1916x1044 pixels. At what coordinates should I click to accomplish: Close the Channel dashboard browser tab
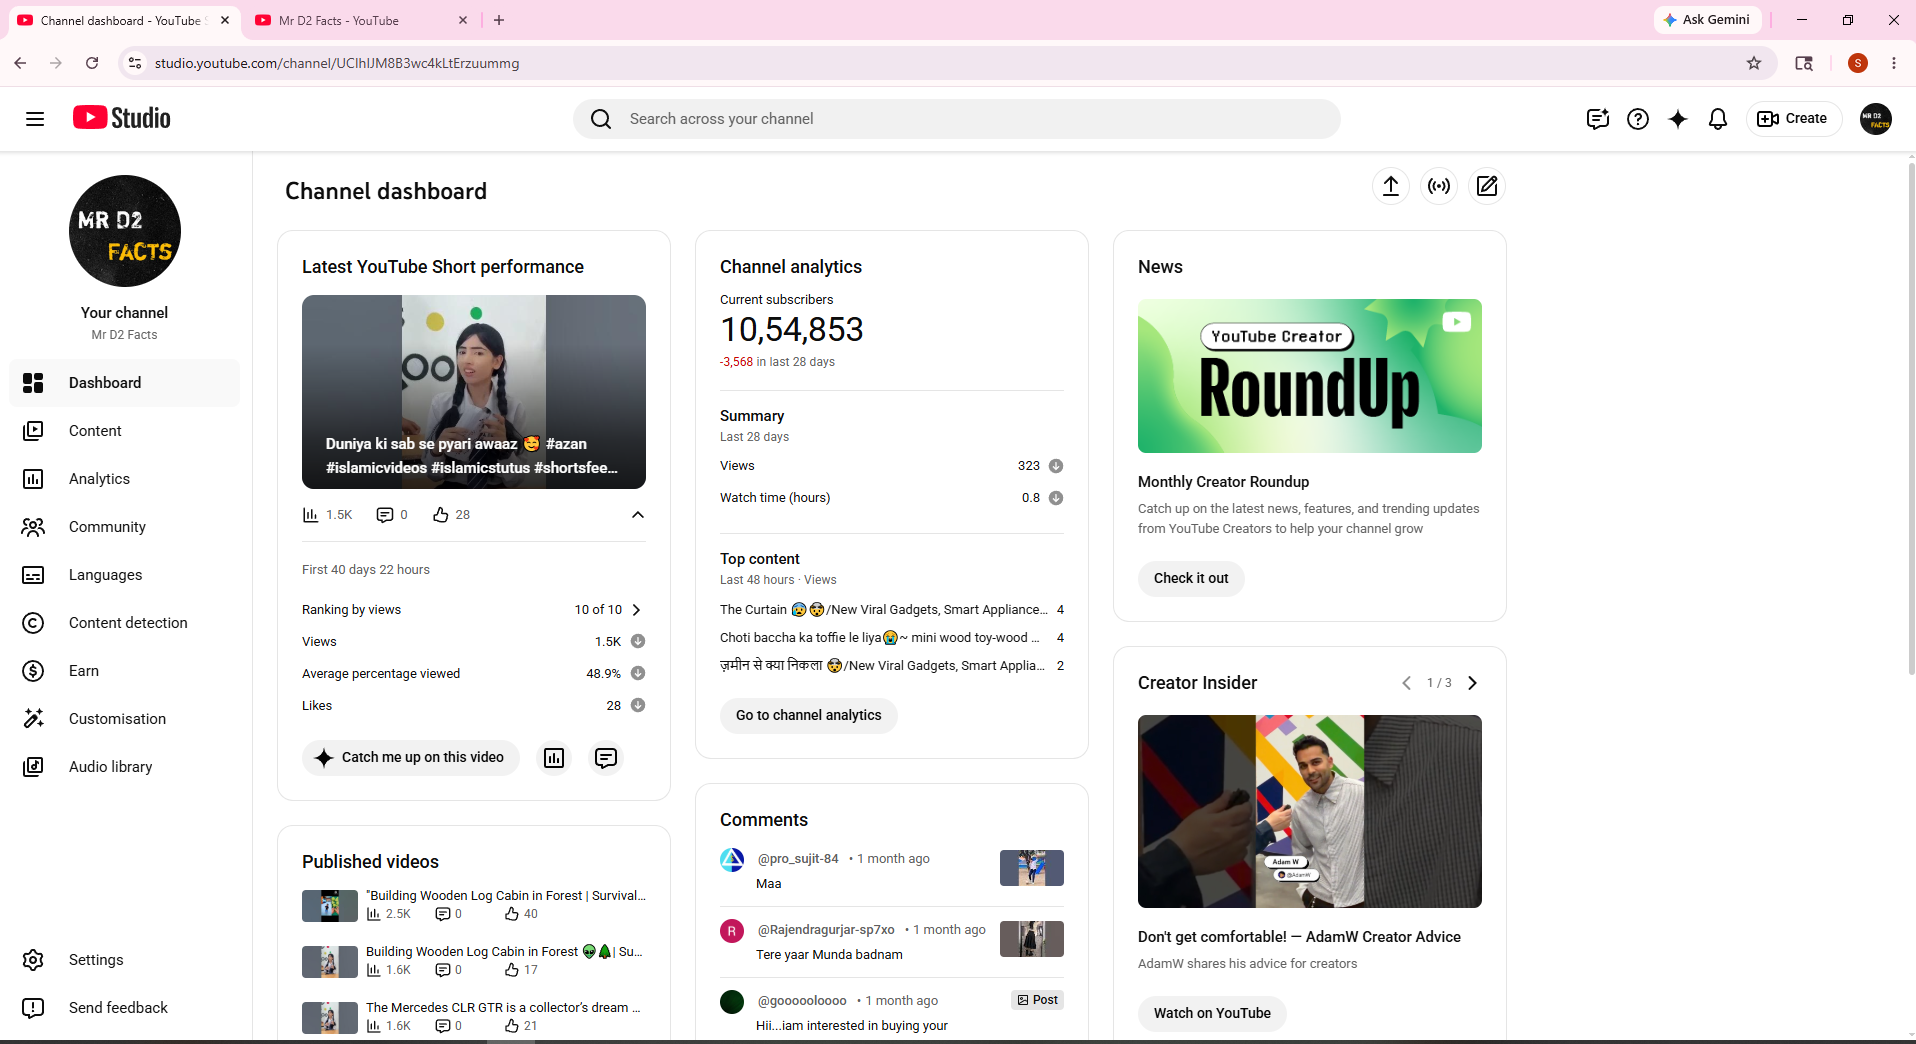pyautogui.click(x=225, y=20)
